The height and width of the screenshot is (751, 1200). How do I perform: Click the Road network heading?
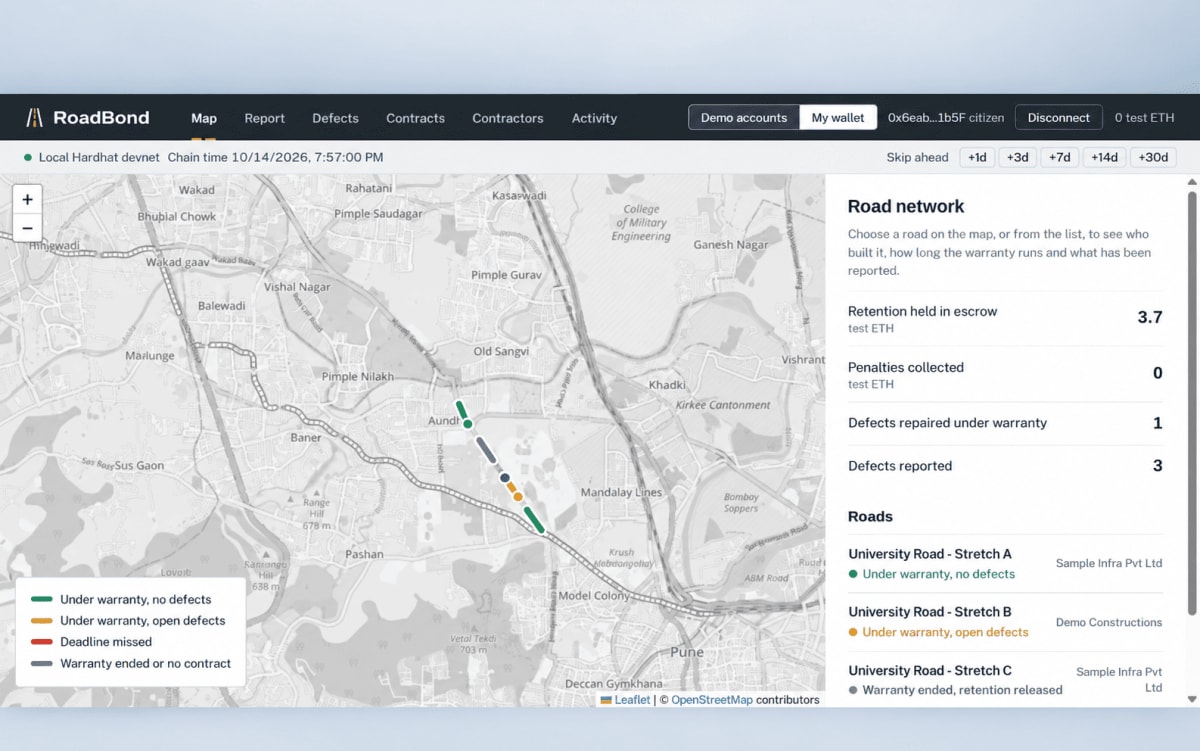906,207
